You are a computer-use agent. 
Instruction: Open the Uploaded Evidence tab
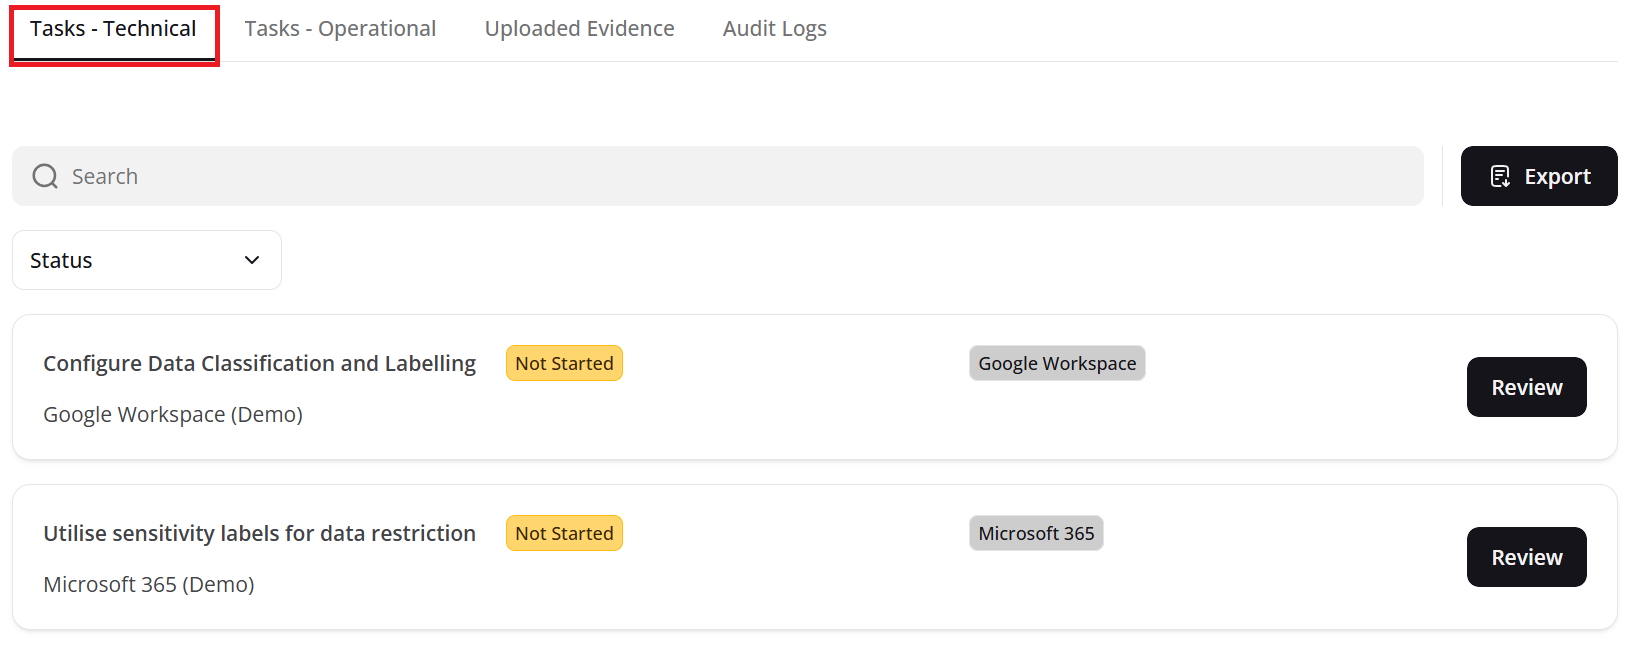point(579,29)
